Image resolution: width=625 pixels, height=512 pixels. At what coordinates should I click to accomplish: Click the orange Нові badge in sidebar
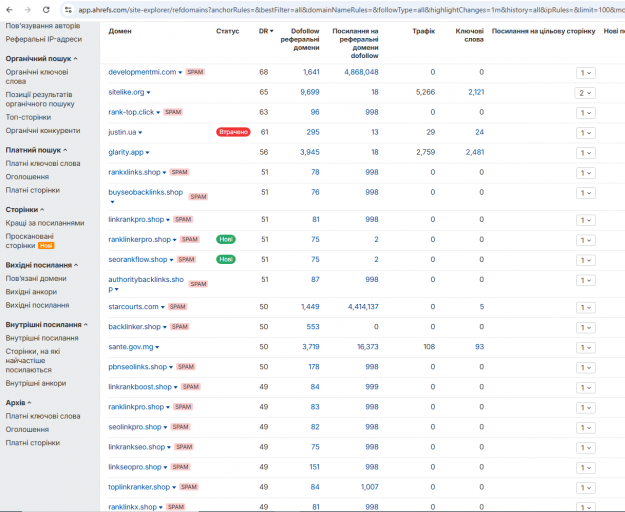pos(46,246)
